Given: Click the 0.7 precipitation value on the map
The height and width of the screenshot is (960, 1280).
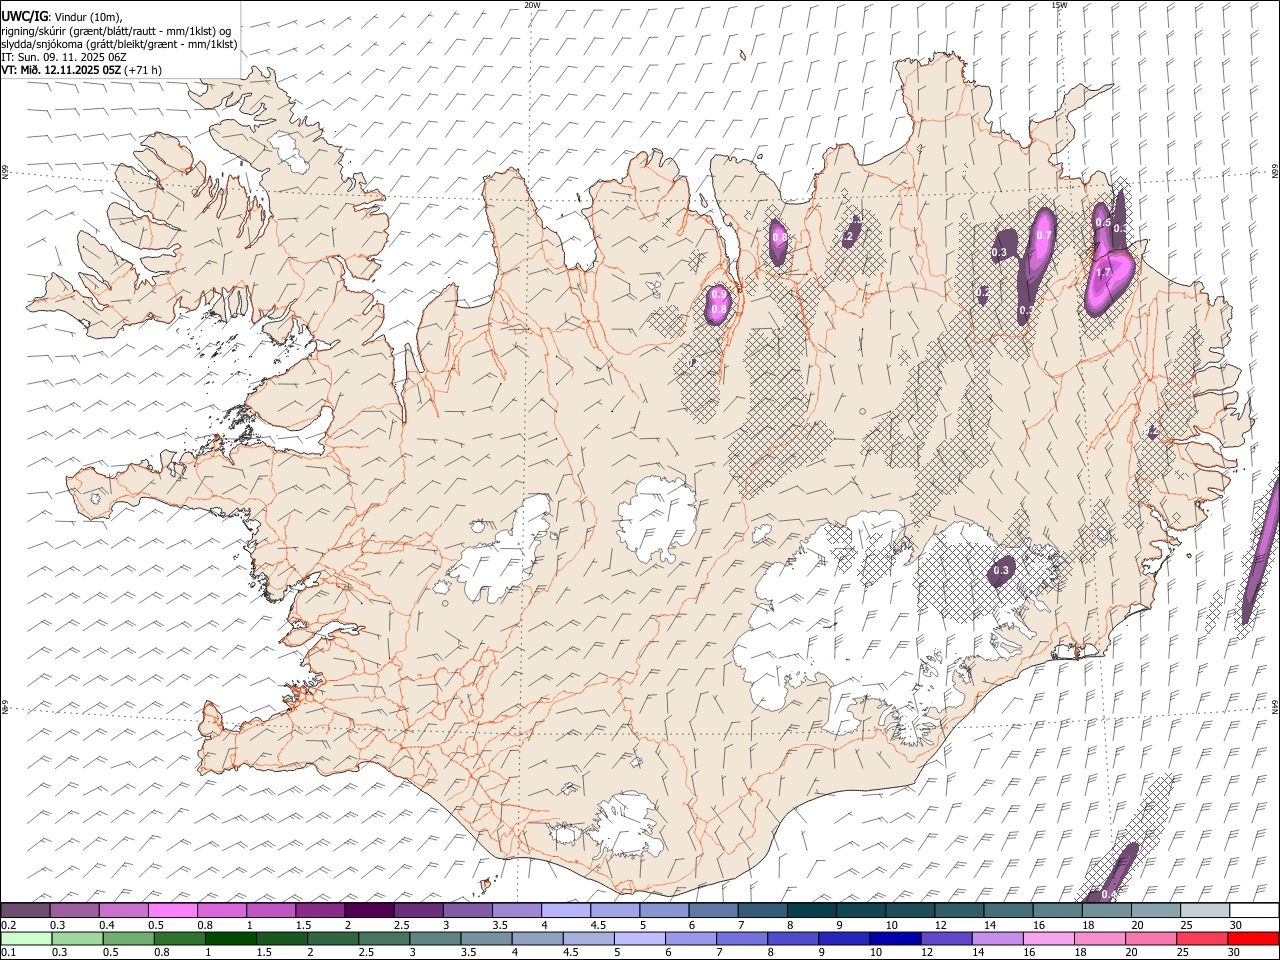Looking at the screenshot, I should click(1044, 235).
